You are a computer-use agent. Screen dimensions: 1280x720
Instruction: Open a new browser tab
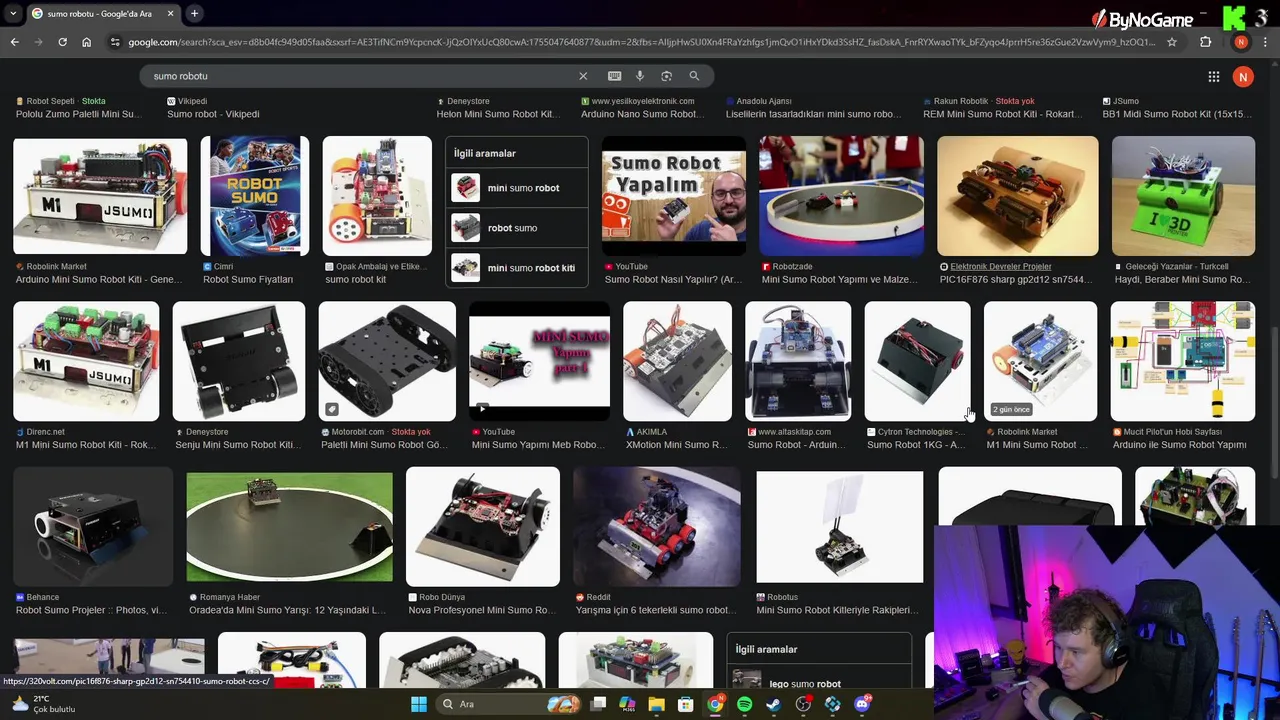(x=194, y=13)
